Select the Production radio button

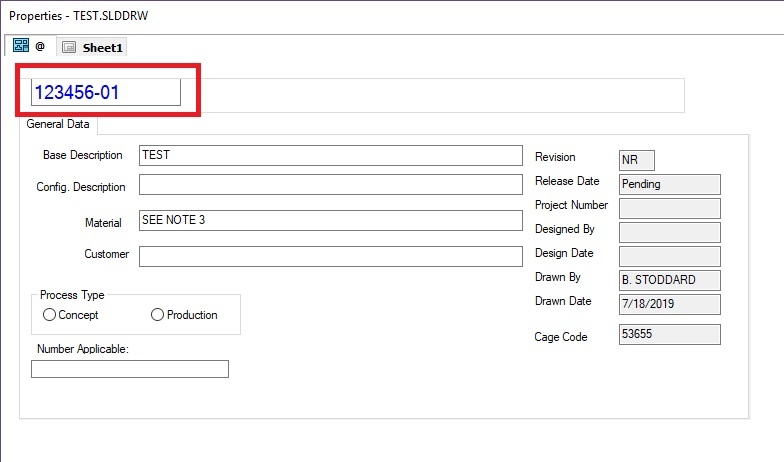[158, 314]
